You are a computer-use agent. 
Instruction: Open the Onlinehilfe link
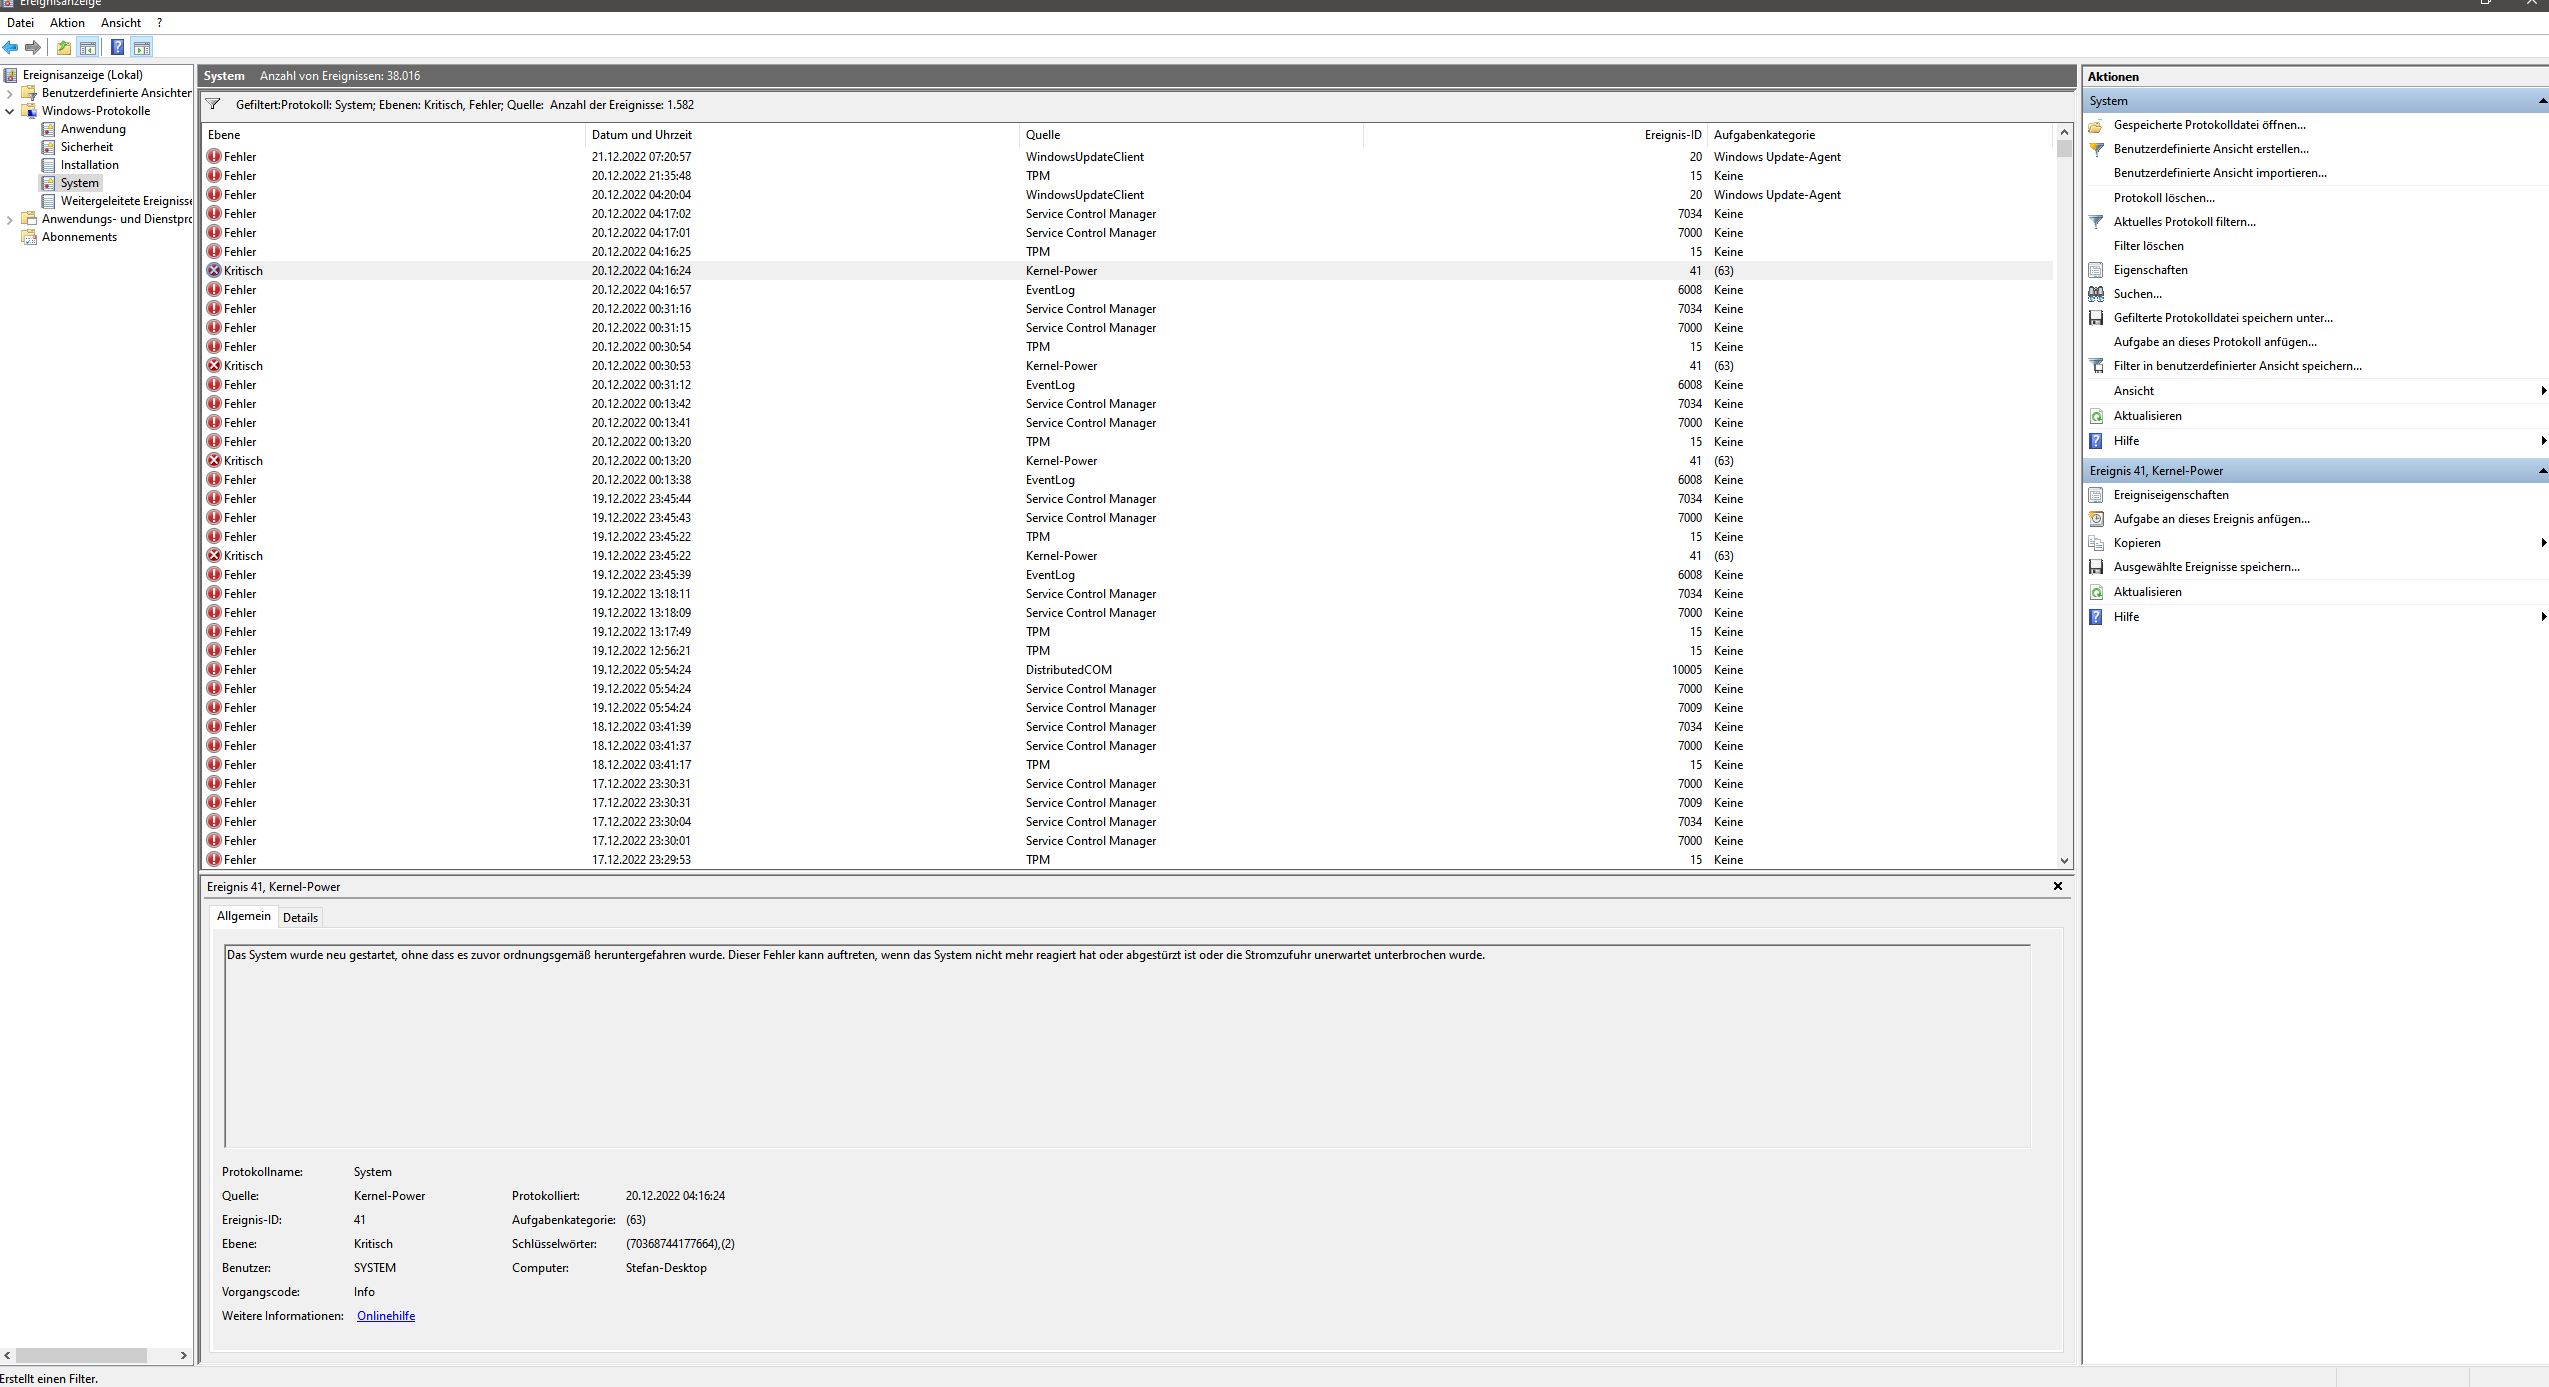(x=385, y=1316)
